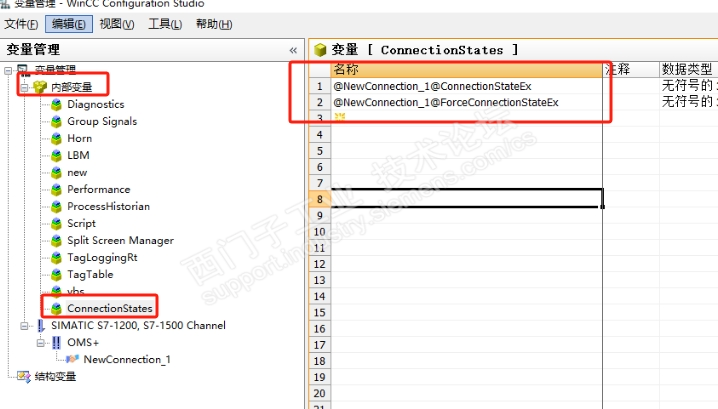Image resolution: width=718 pixels, height=409 pixels.
Task: Select the ProcessHistorian tag group
Action: click(x=109, y=206)
